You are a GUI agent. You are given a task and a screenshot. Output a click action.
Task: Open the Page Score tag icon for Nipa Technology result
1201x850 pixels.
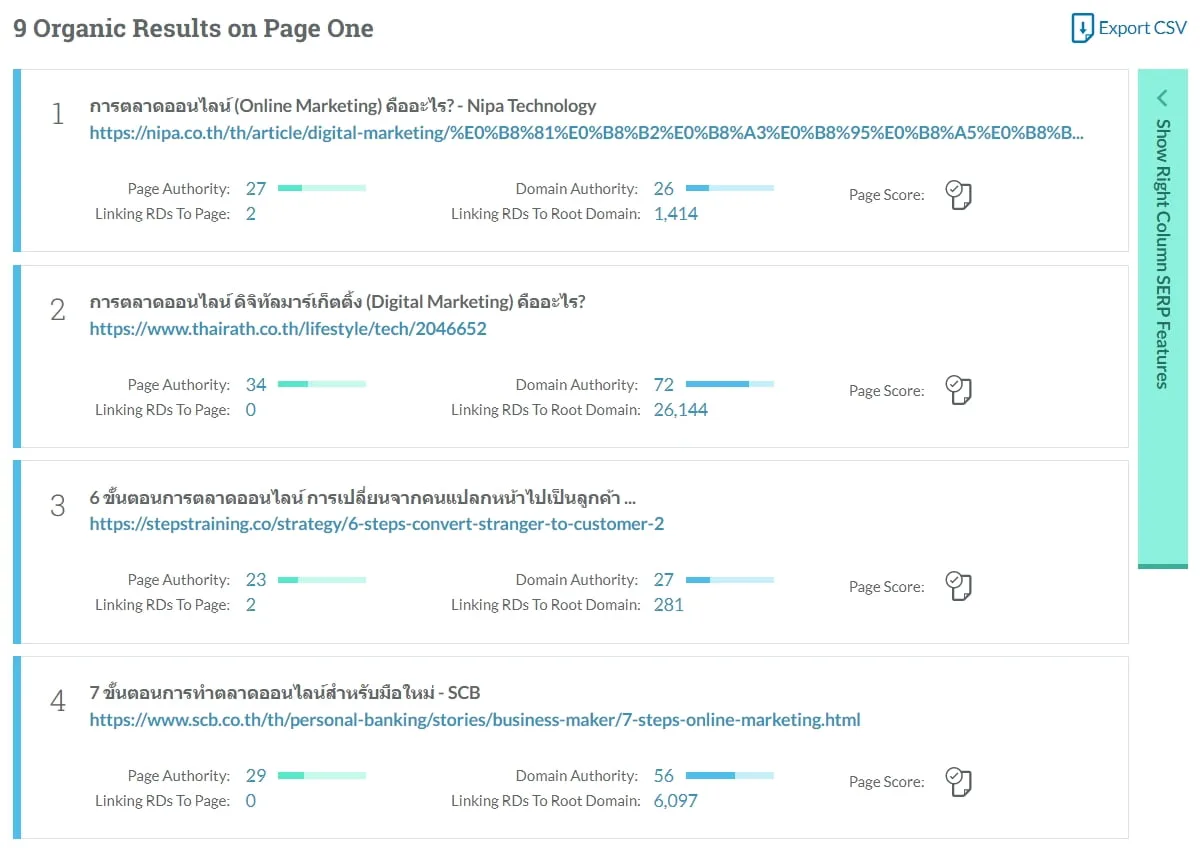959,195
